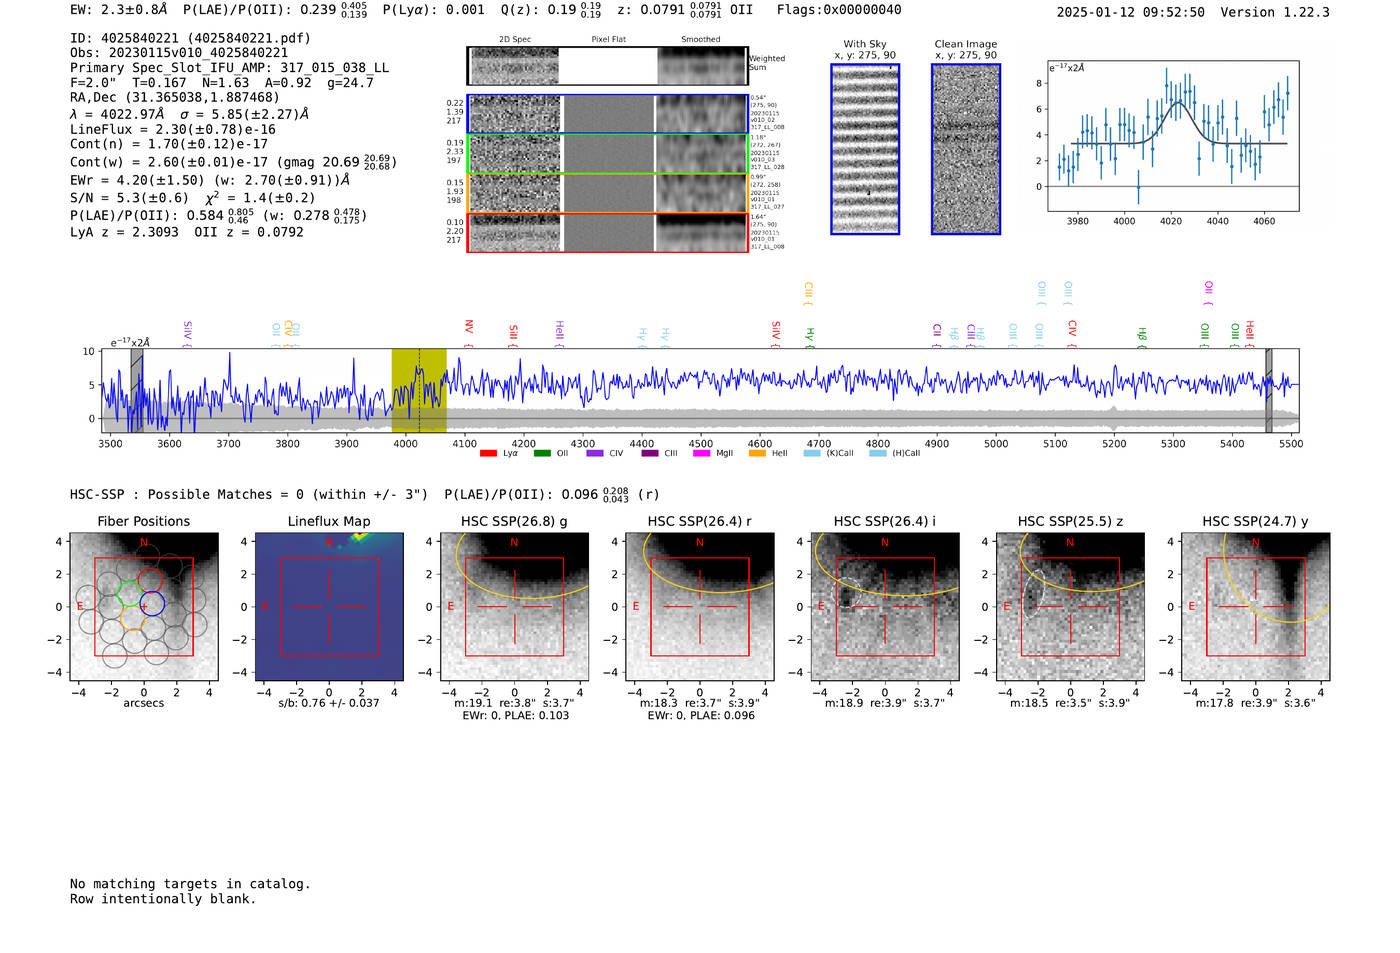The image size is (1400, 953).
Task: Click the EWr: 0, PLAE: 0.103 caption
Action: pos(515,715)
